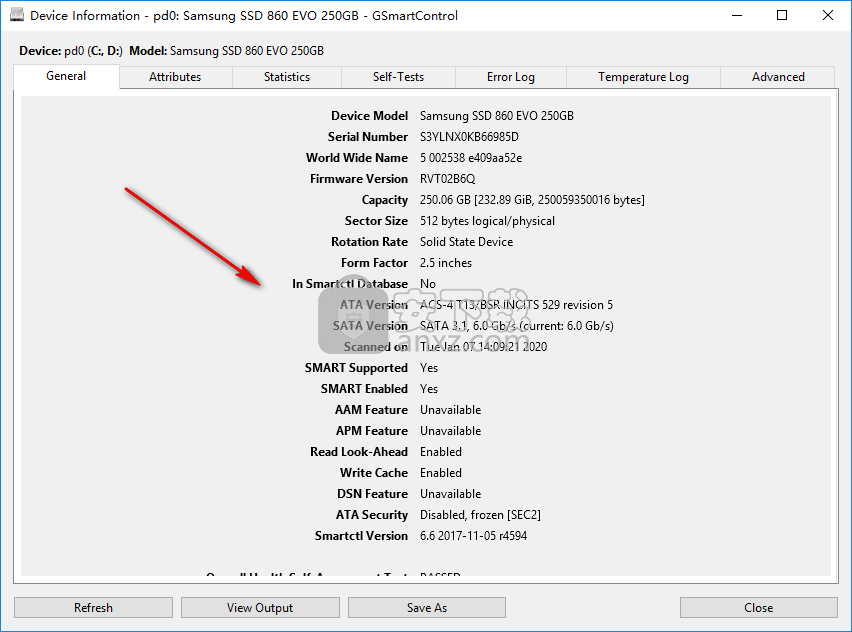852x632 pixels.
Task: View the Temperature Log tab
Action: coord(643,77)
